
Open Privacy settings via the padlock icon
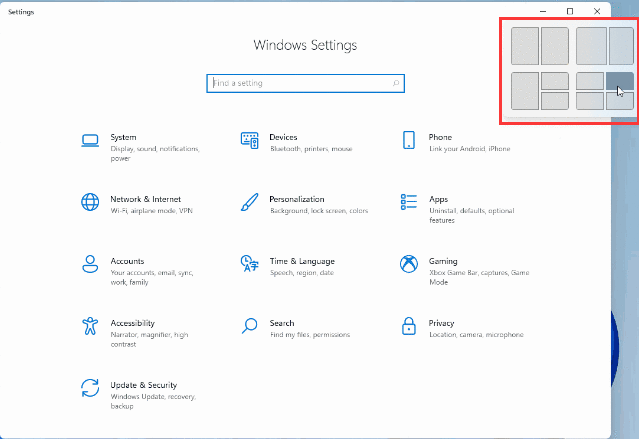pyautogui.click(x=409, y=326)
